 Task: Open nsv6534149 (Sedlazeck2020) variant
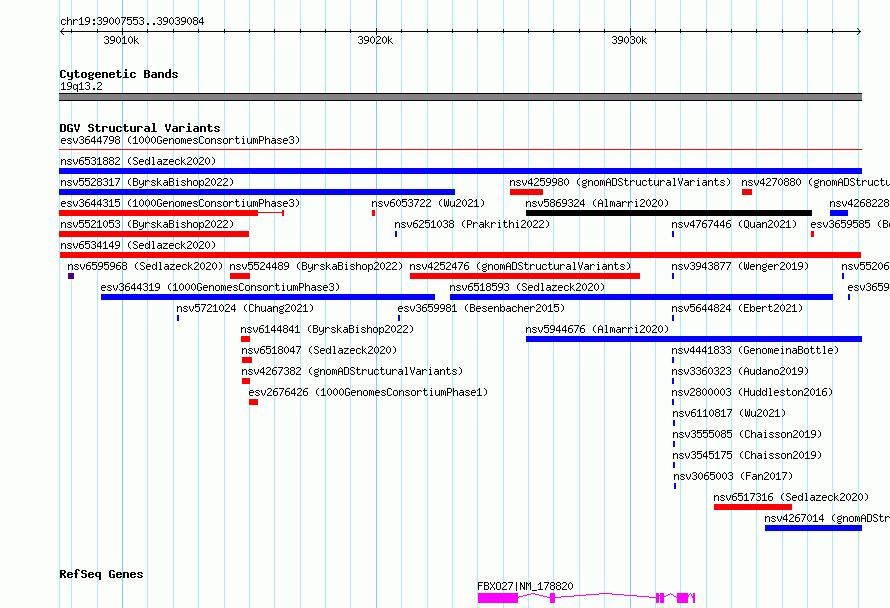[138, 245]
